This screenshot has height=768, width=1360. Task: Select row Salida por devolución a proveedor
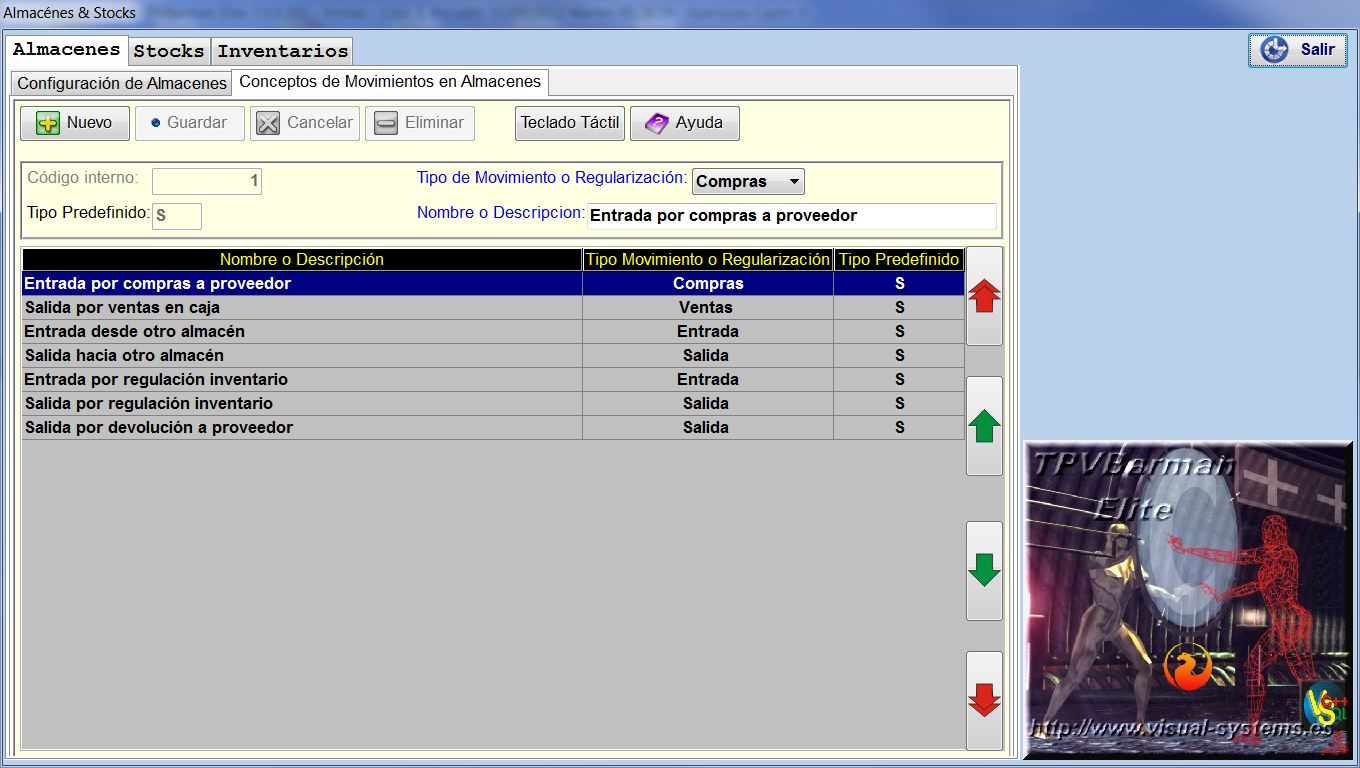pos(302,428)
